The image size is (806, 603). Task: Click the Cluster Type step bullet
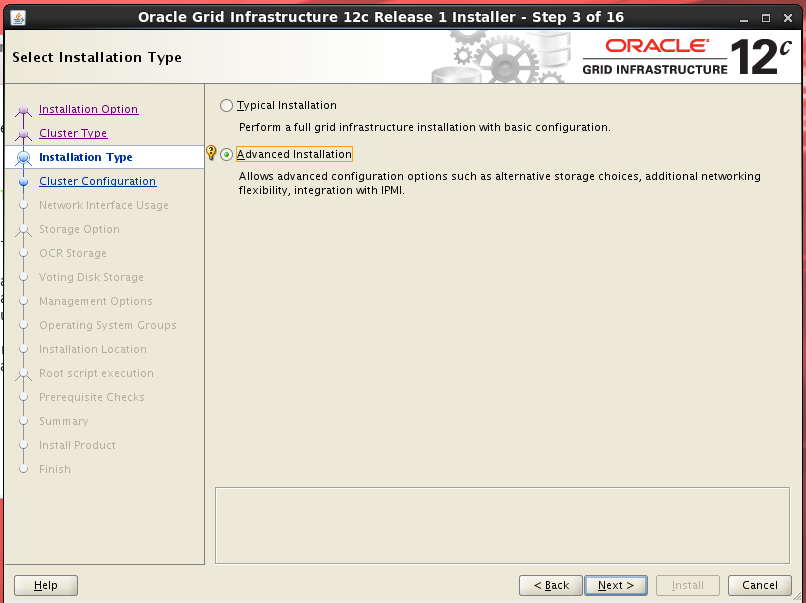tap(23, 134)
